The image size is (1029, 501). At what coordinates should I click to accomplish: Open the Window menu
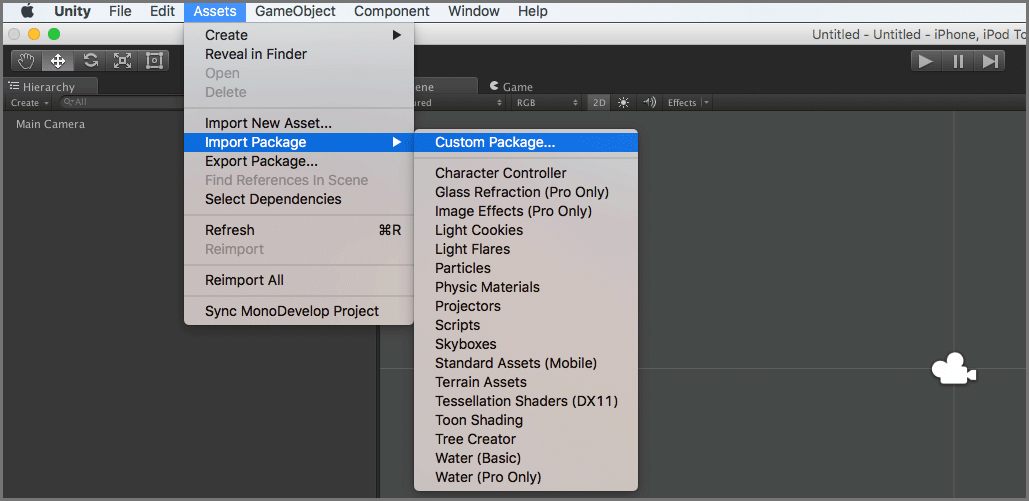coord(474,11)
